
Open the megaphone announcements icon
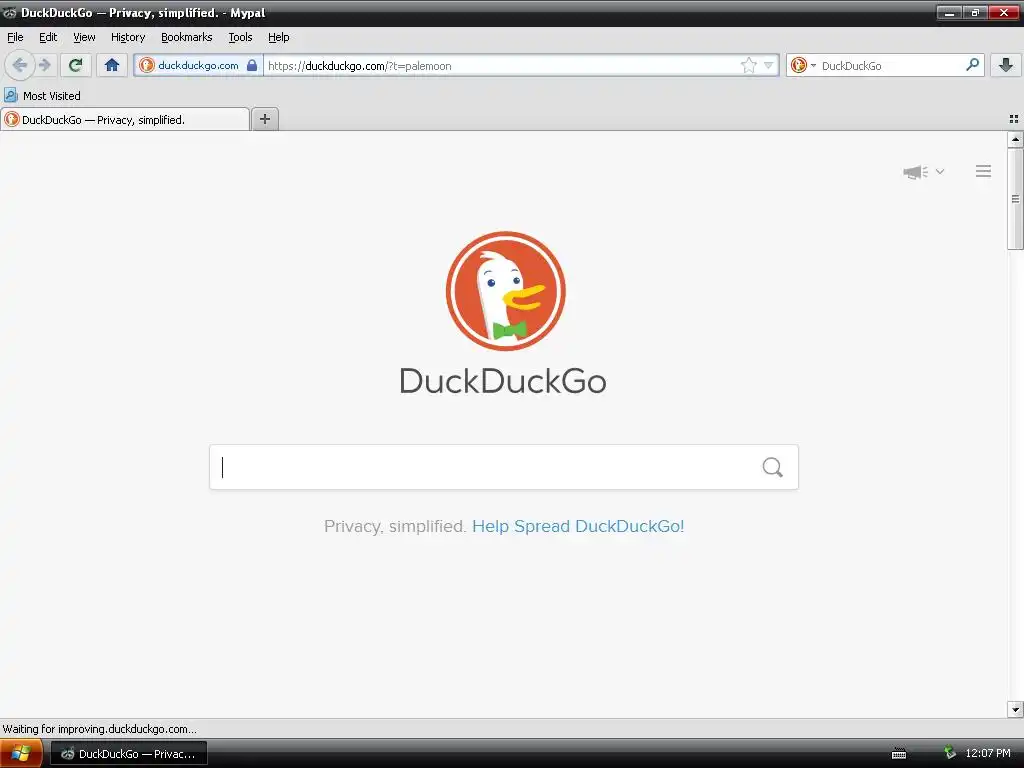tap(916, 172)
